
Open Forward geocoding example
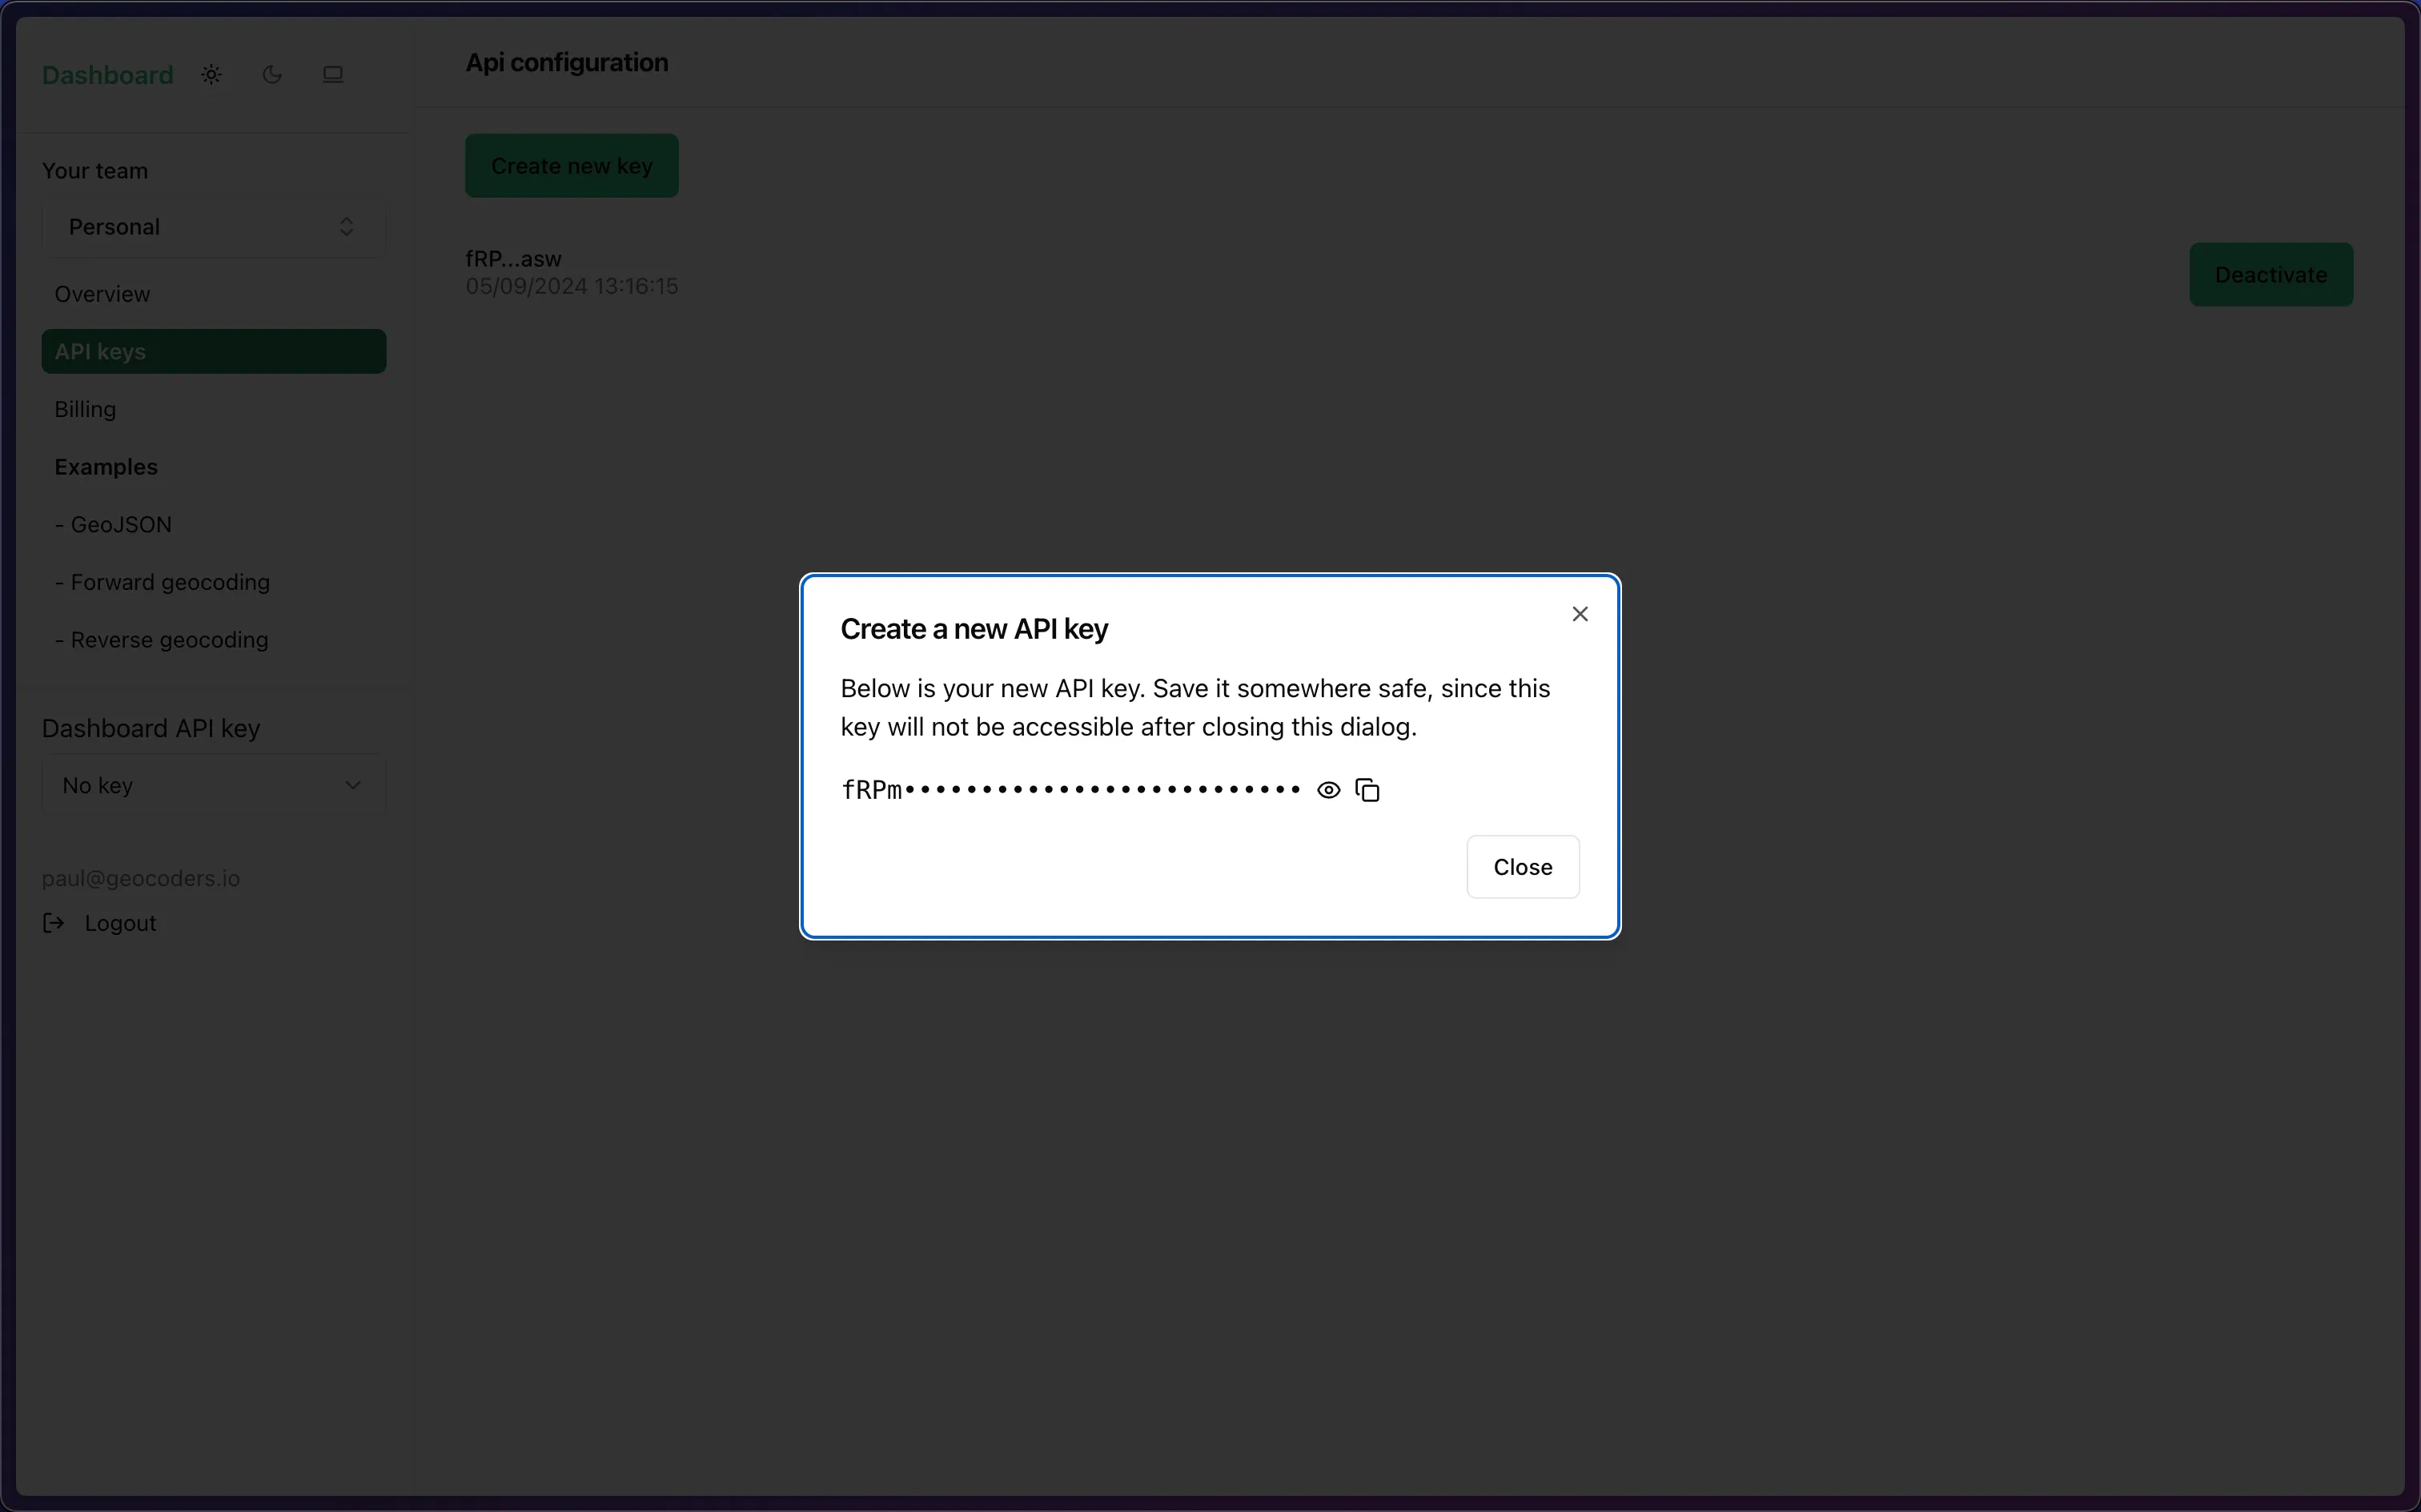(x=214, y=582)
